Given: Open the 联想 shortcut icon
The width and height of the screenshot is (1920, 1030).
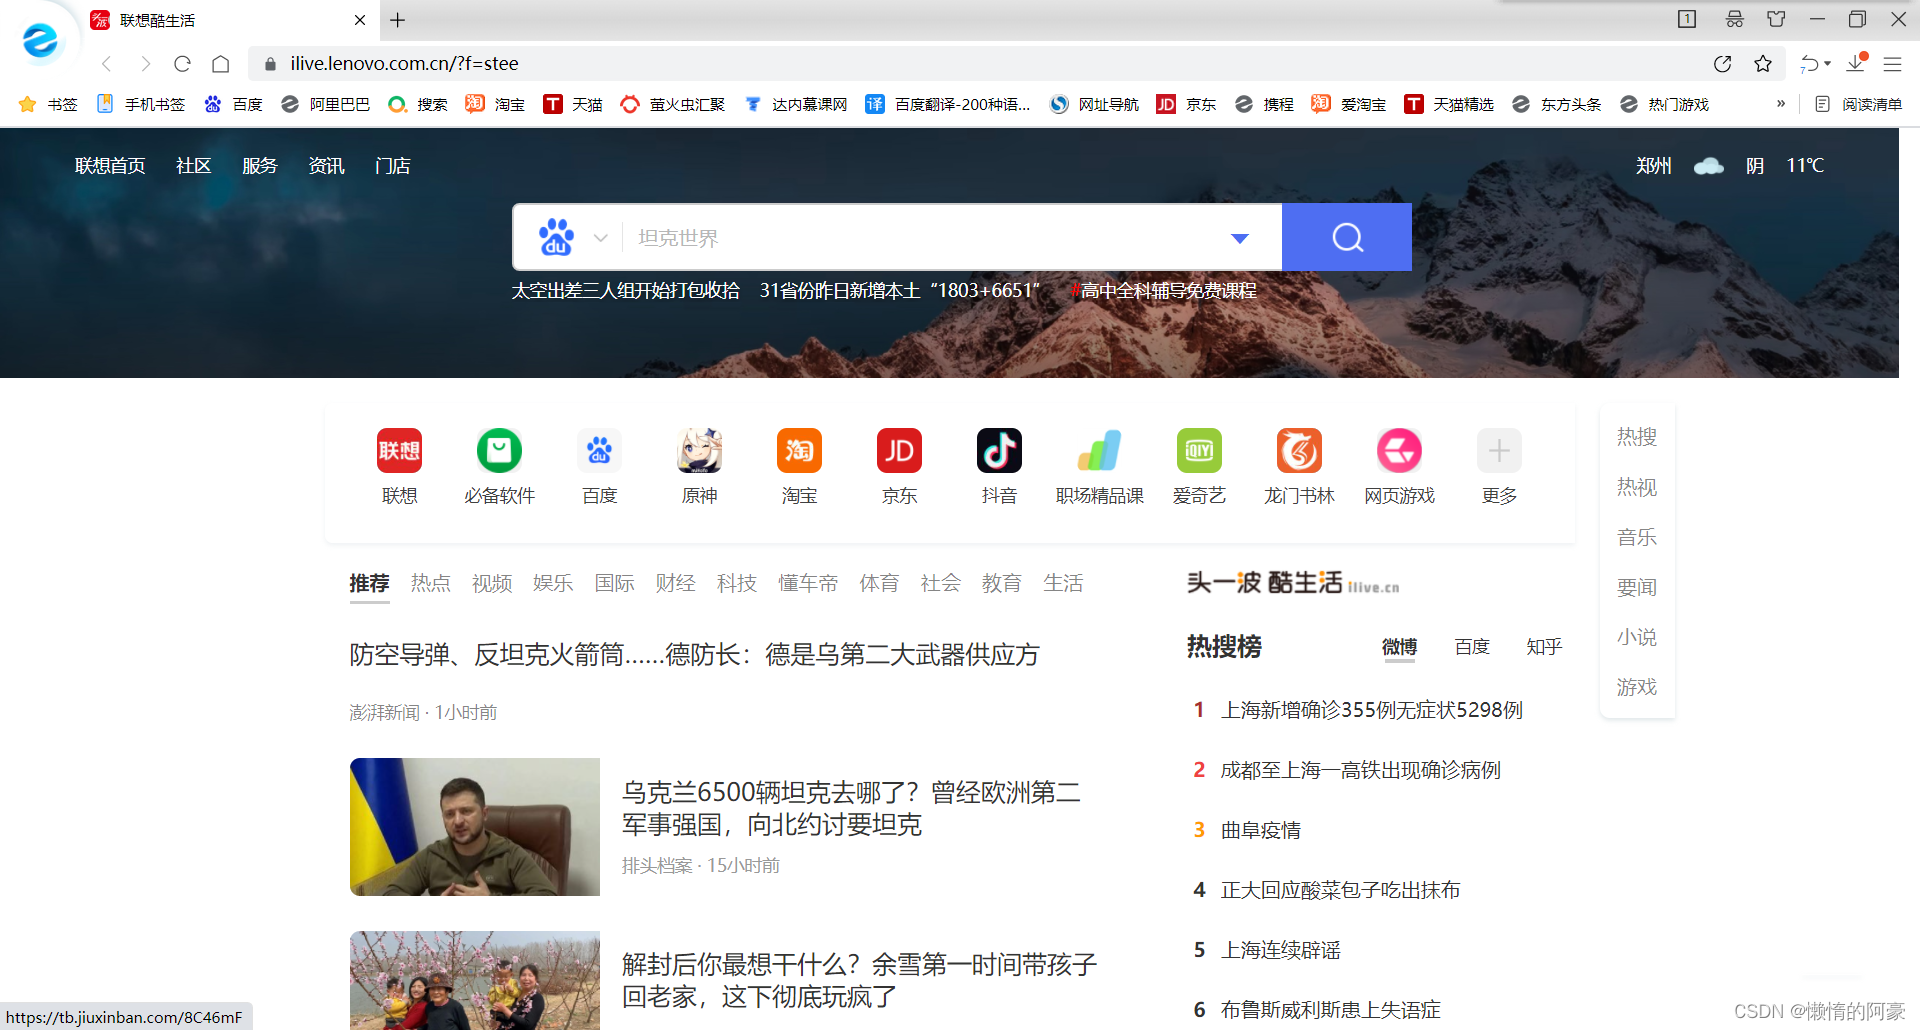Looking at the screenshot, I should (x=399, y=451).
